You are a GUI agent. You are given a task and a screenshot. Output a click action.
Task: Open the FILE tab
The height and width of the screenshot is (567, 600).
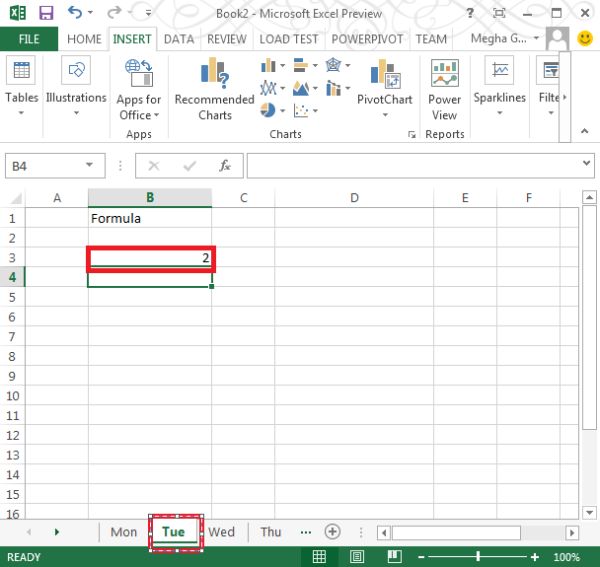point(29,39)
